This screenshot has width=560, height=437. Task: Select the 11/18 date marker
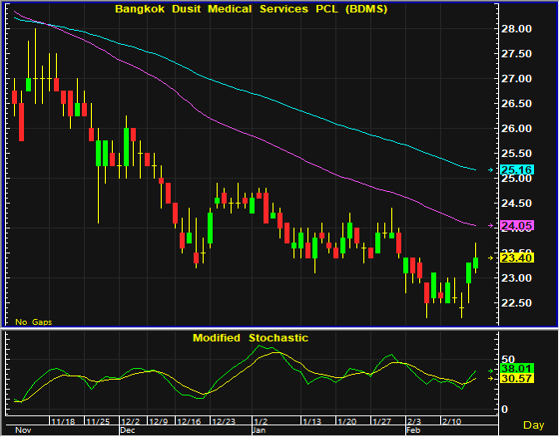tap(63, 421)
